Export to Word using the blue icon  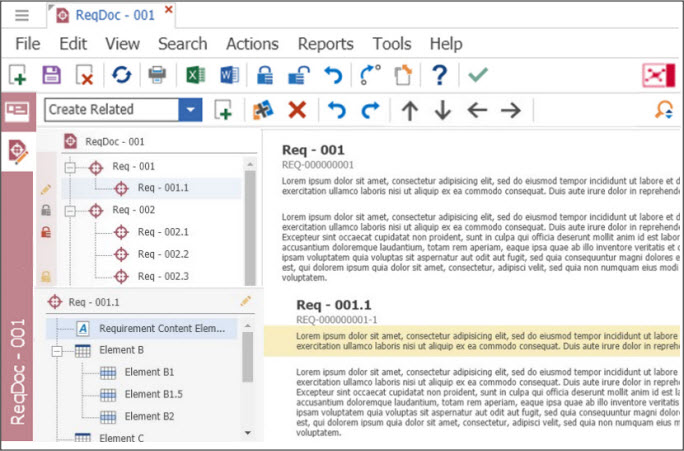(x=228, y=75)
